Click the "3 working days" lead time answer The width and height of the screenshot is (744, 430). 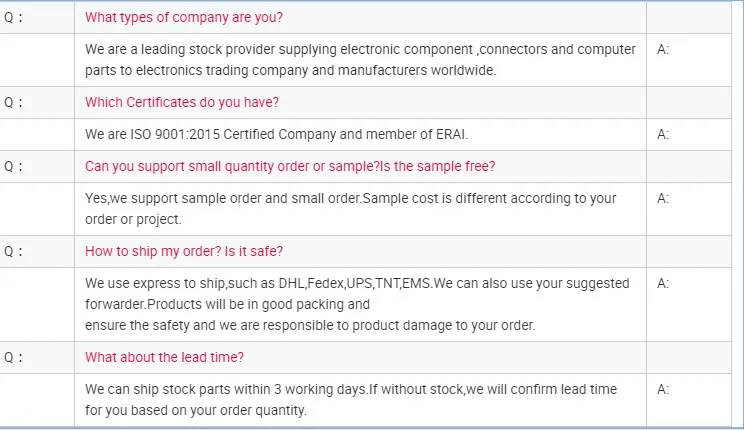(x=350, y=399)
